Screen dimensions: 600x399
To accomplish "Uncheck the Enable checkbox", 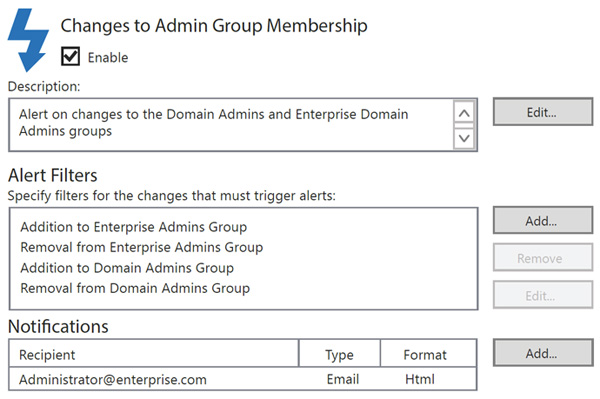I will point(70,56).
